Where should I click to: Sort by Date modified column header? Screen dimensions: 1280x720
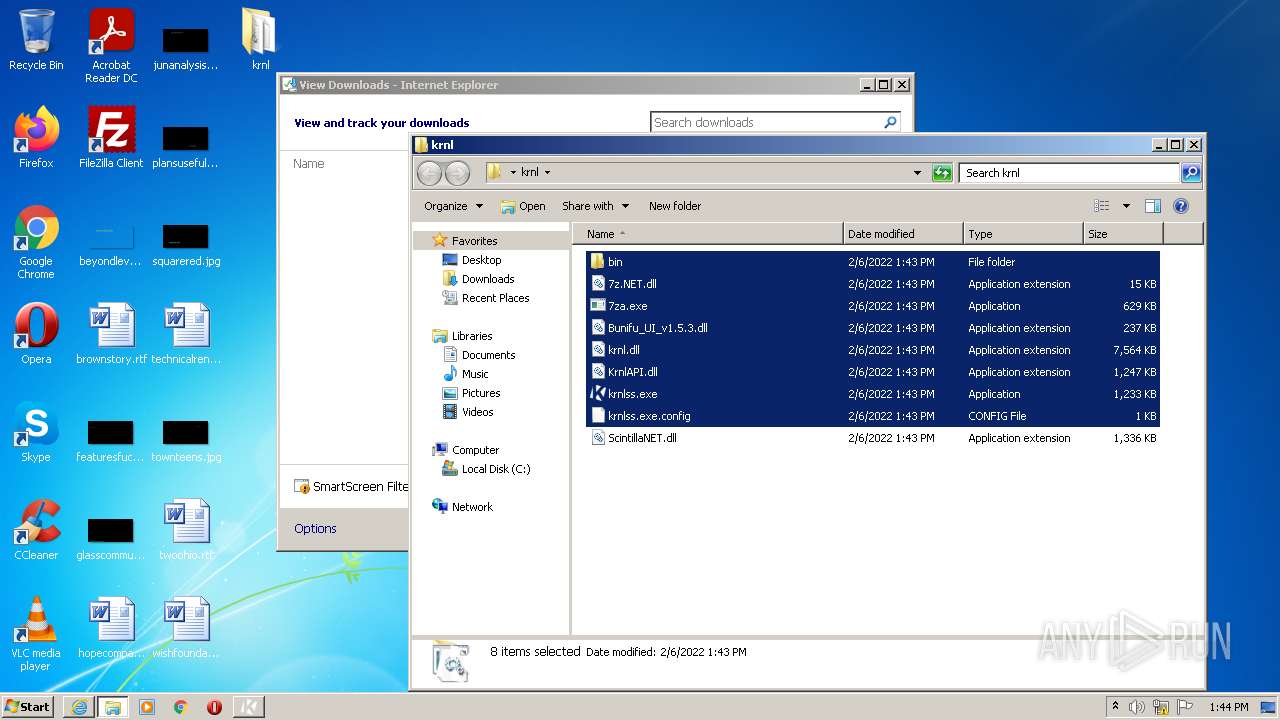[x=903, y=234]
